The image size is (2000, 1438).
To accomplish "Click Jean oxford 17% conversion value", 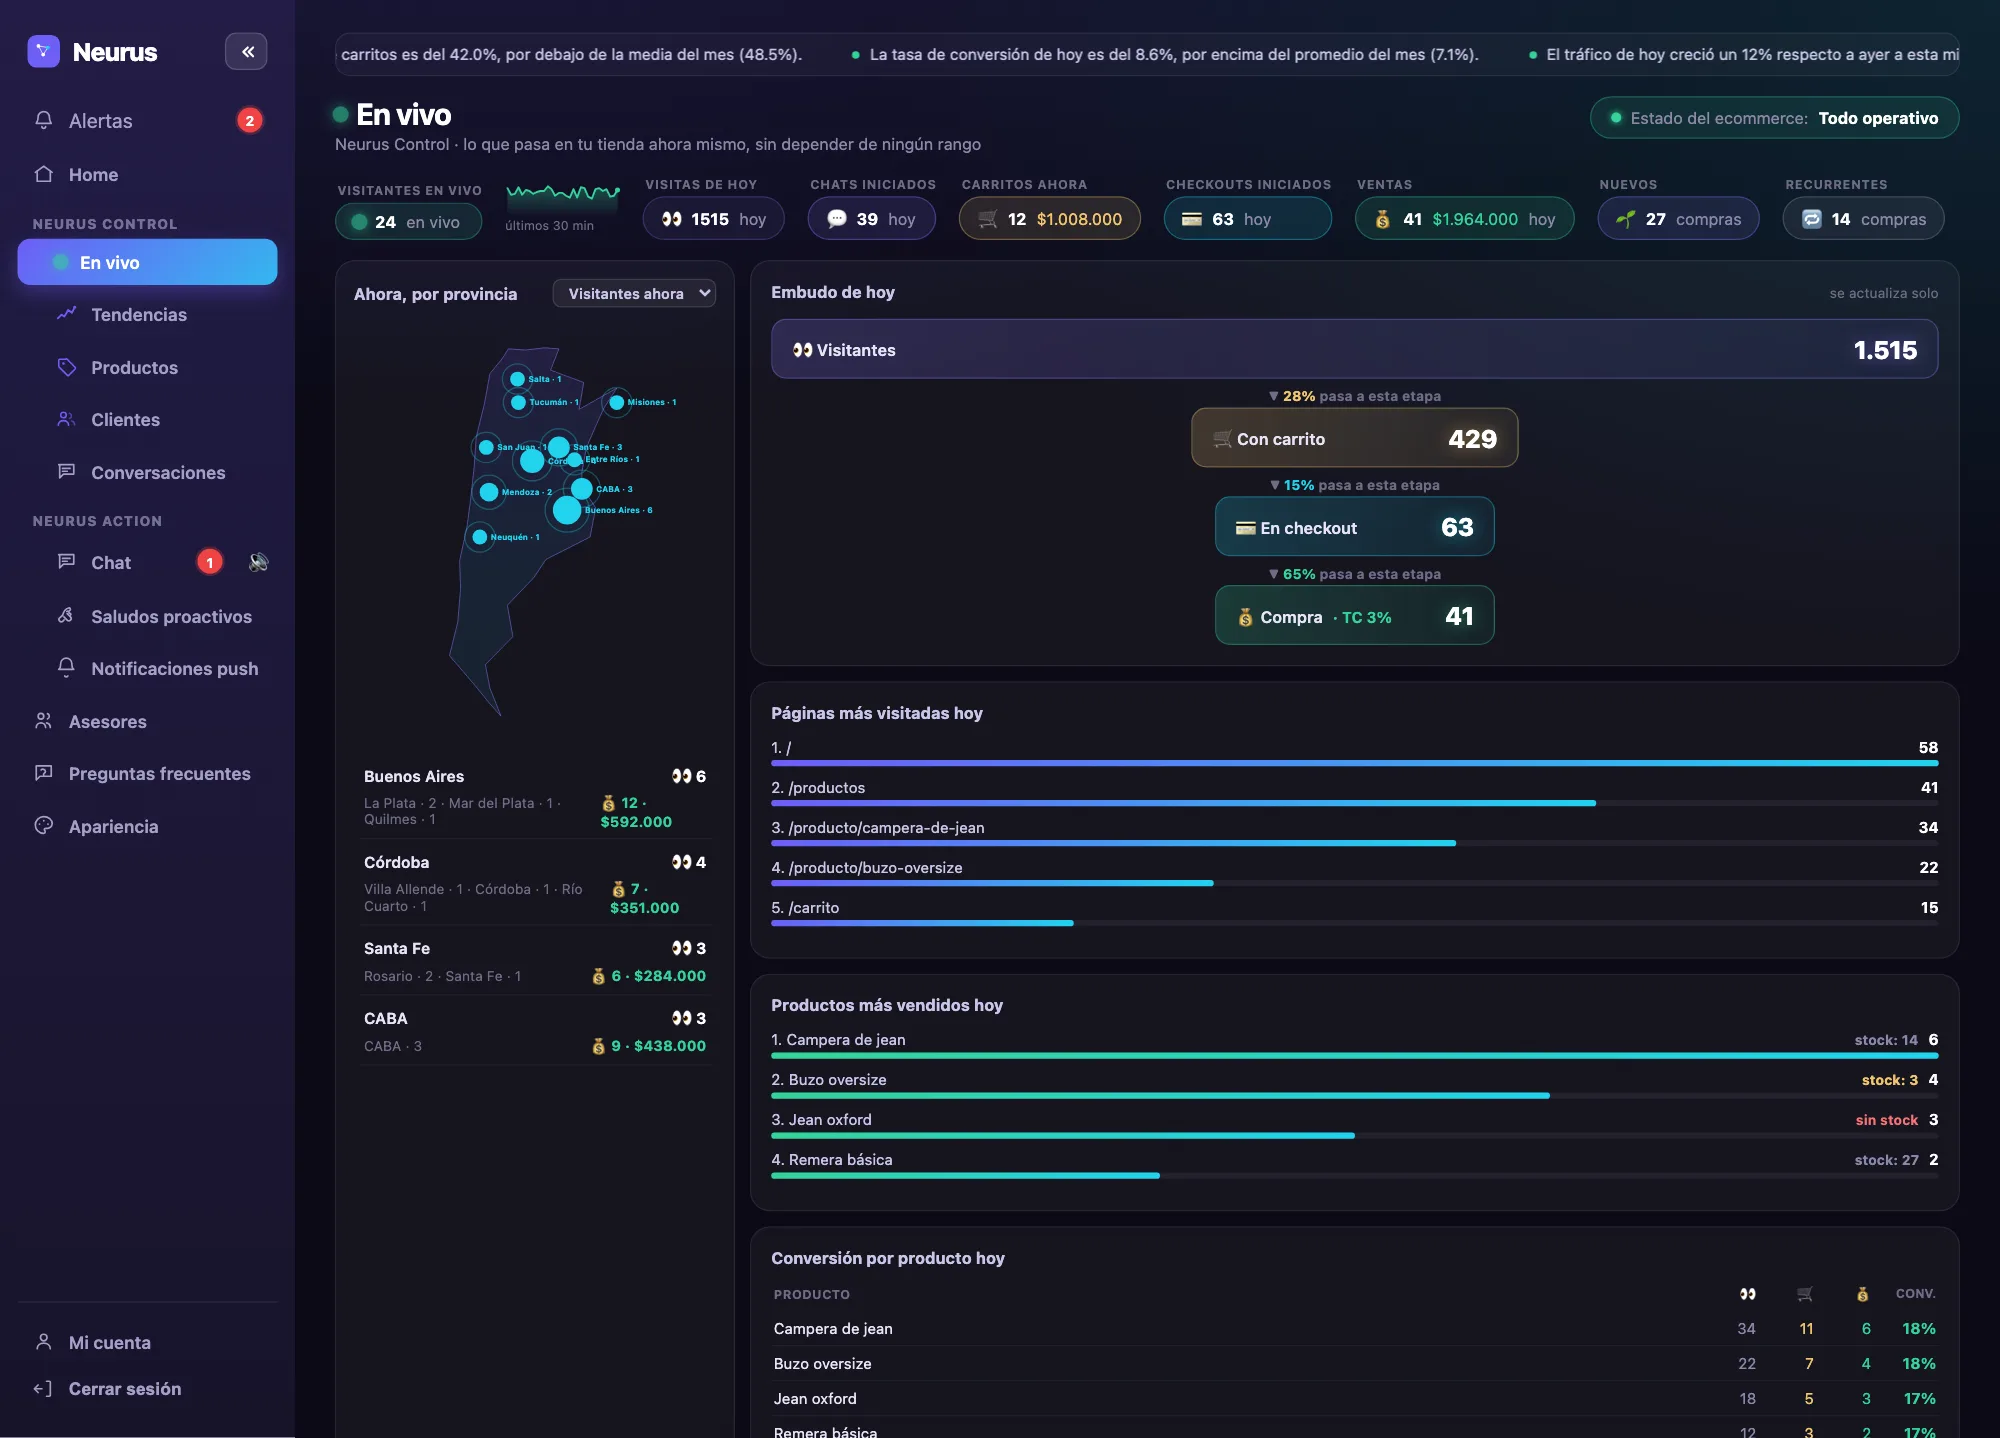I will coord(1919,1398).
